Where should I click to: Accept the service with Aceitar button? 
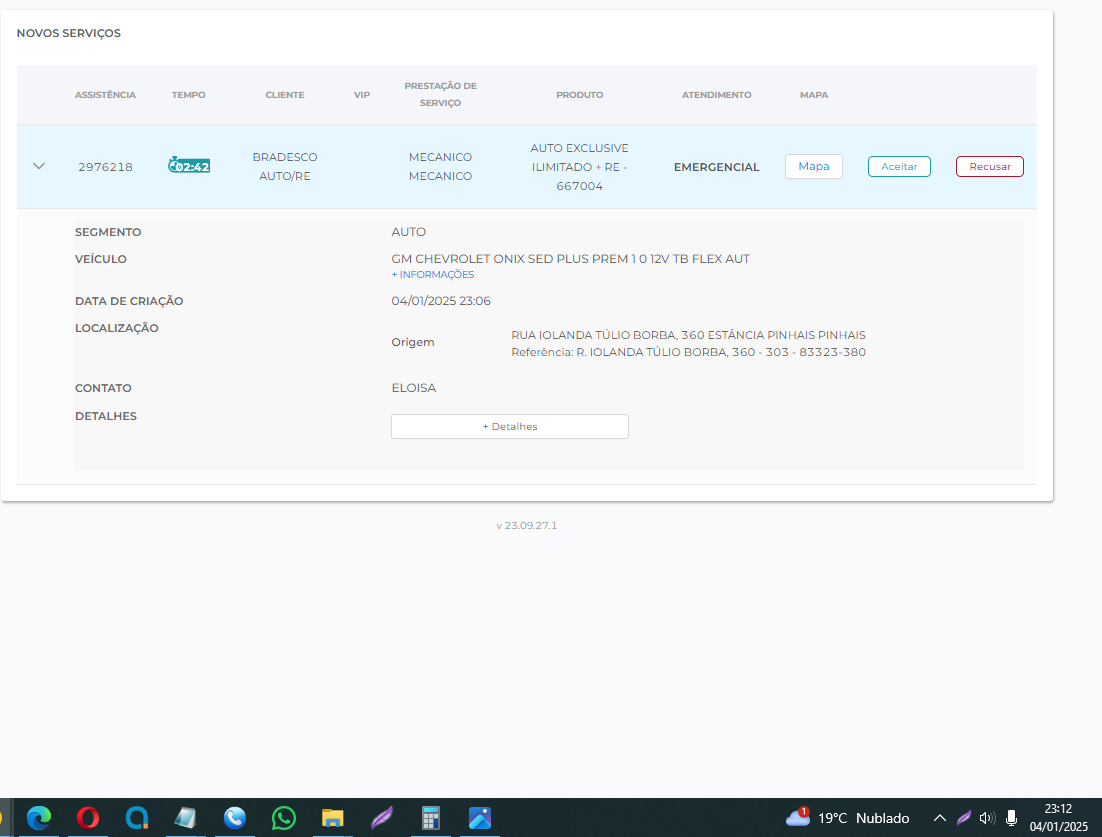(x=898, y=167)
